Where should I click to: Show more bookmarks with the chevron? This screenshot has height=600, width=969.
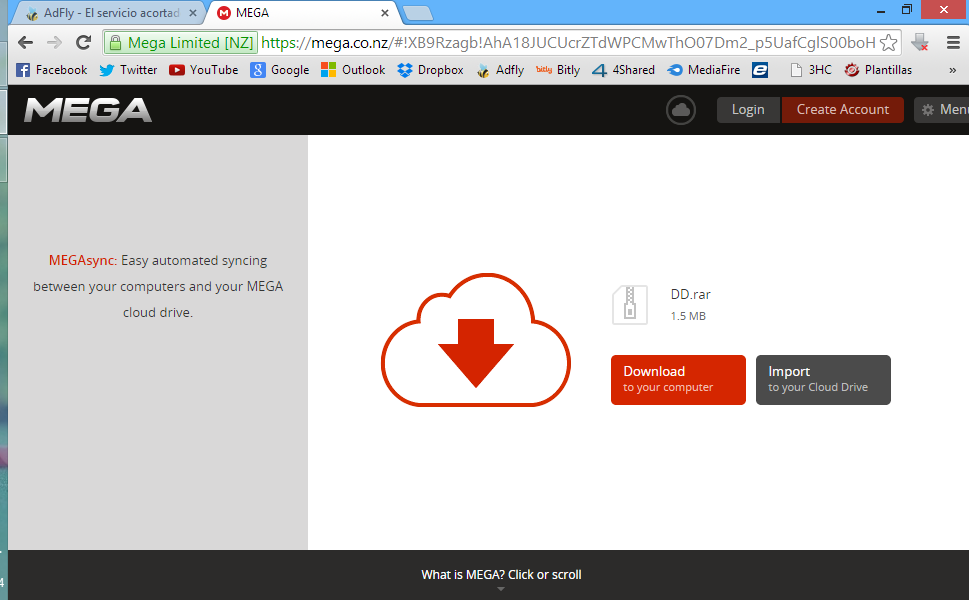(x=952, y=70)
